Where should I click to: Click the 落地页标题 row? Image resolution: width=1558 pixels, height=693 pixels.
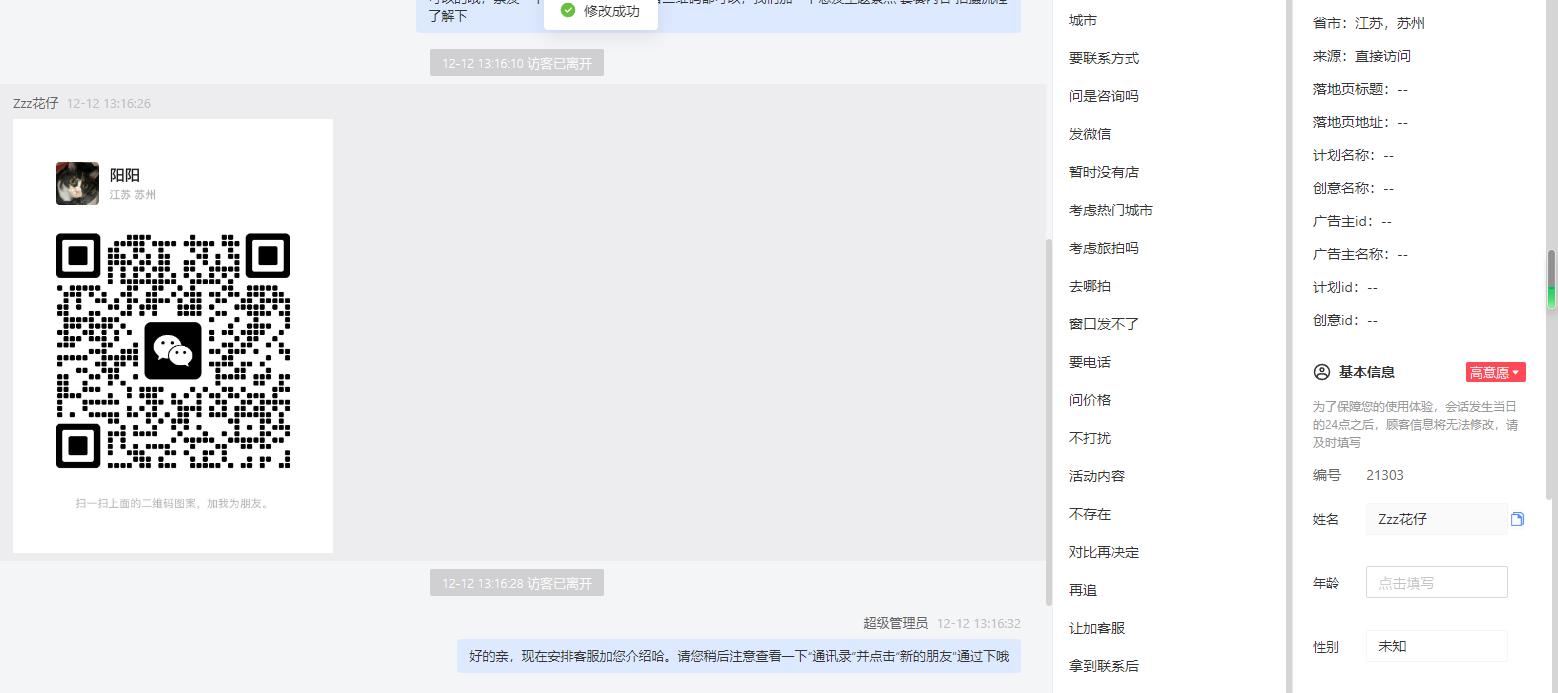pos(1360,89)
